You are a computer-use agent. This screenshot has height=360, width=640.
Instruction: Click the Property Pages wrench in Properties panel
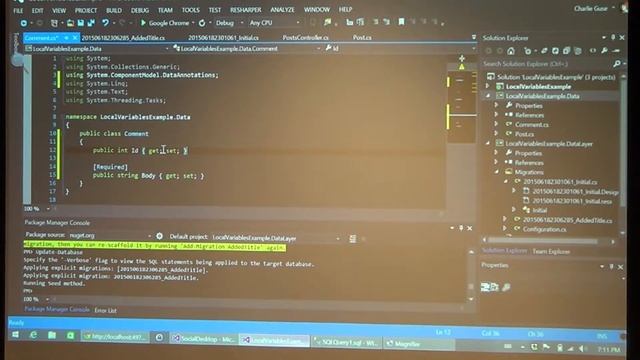point(506,287)
